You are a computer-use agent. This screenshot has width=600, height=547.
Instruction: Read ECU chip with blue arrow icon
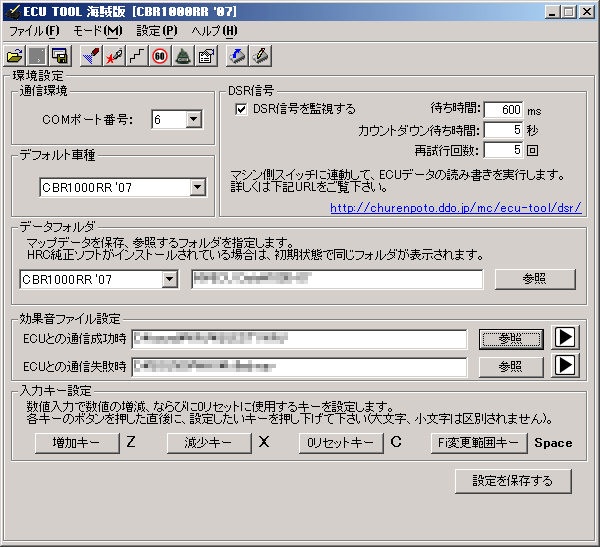click(237, 56)
